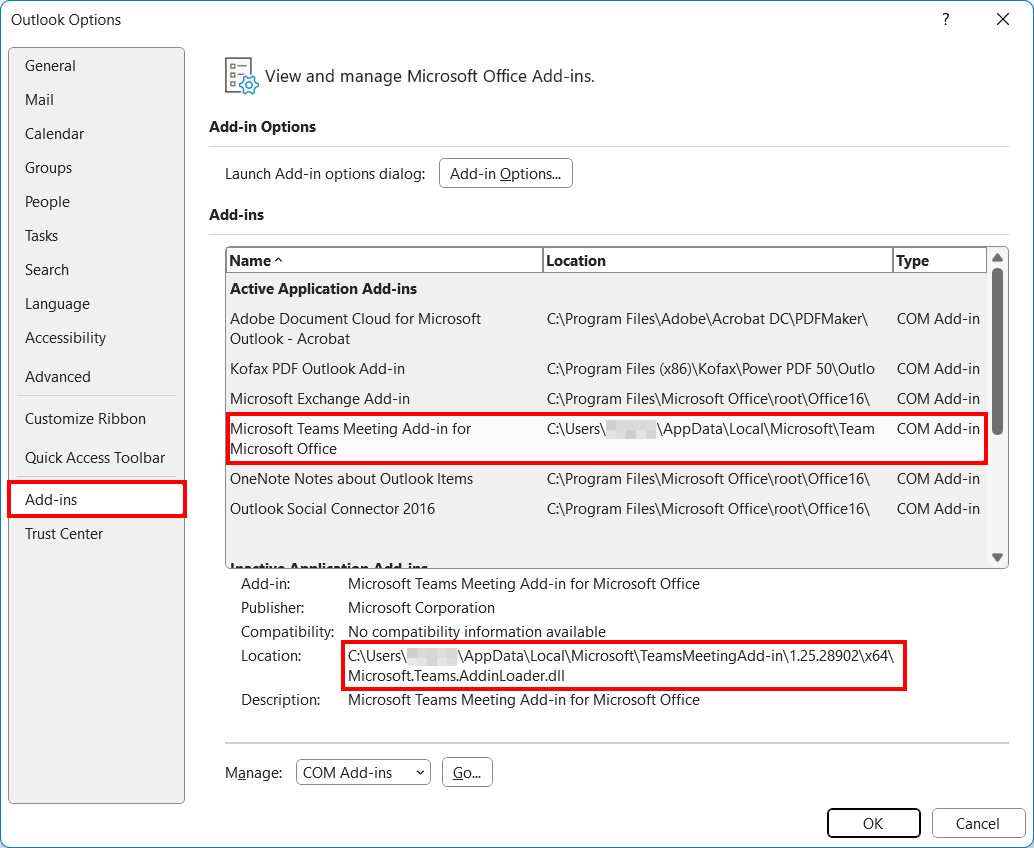This screenshot has width=1034, height=848.
Task: Click the Add-ins gear header icon
Action: [x=241, y=76]
